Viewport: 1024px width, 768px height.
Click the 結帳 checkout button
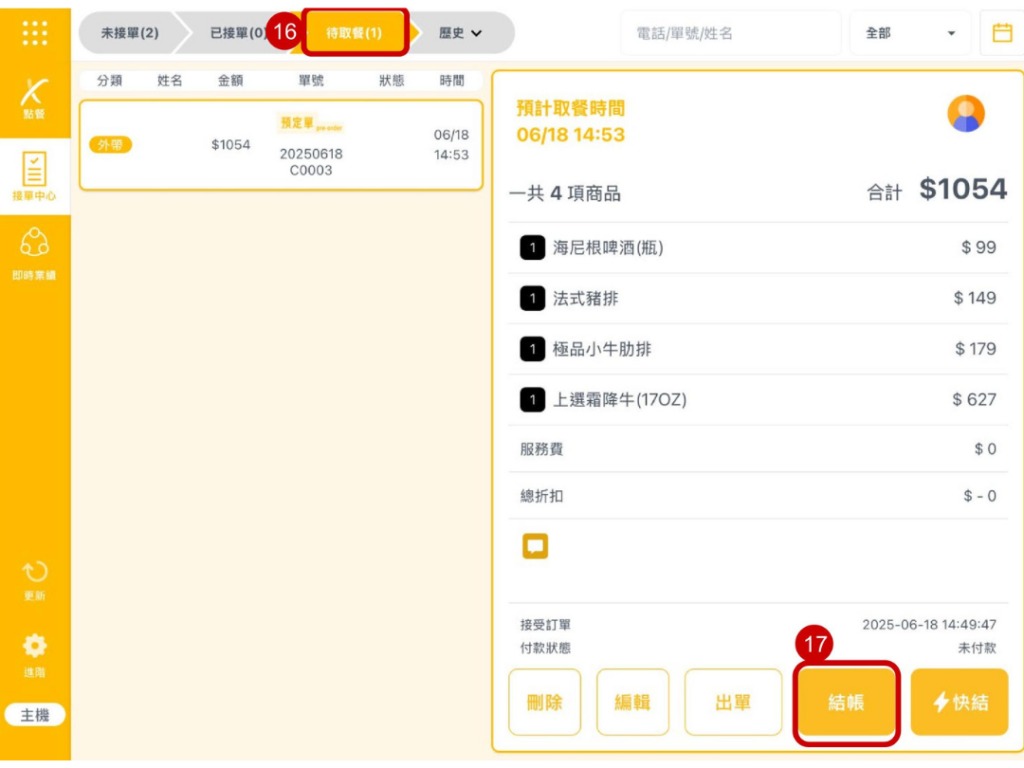(846, 702)
